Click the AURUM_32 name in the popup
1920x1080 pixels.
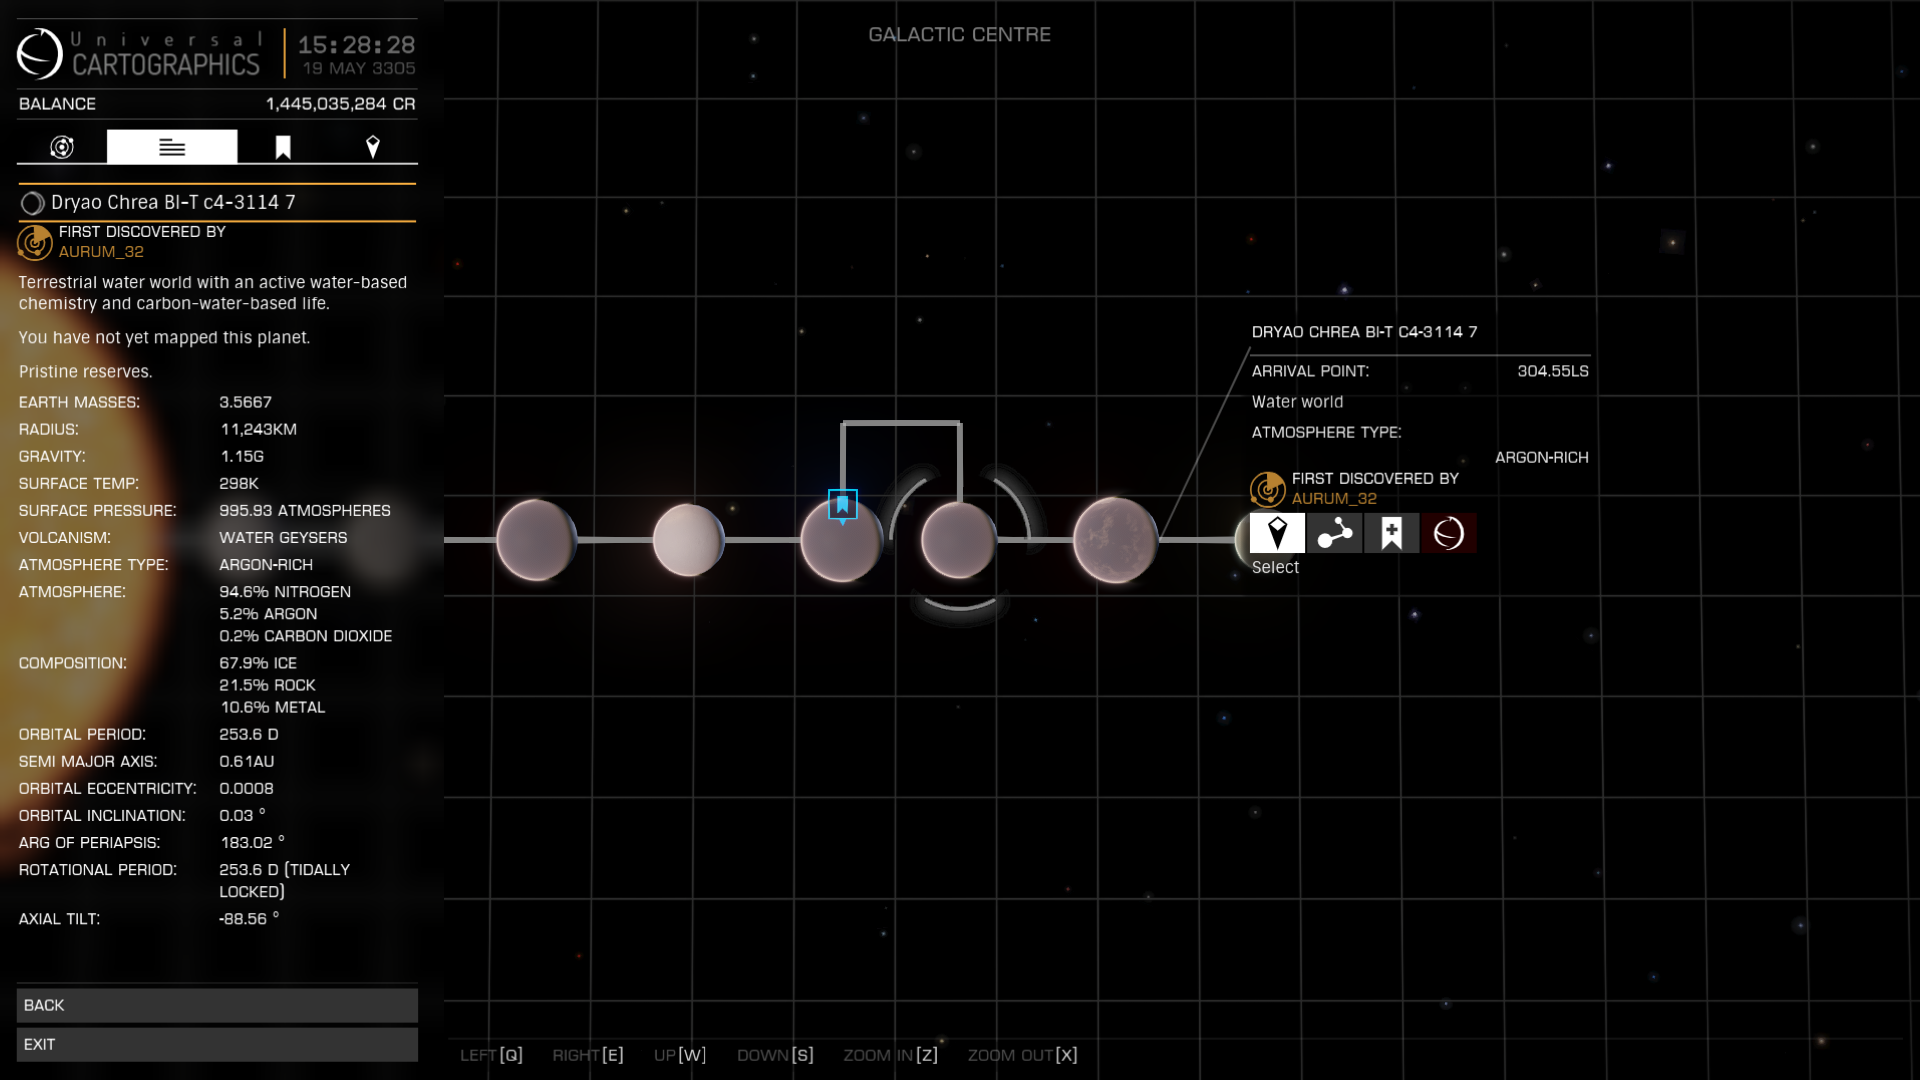click(x=1334, y=498)
